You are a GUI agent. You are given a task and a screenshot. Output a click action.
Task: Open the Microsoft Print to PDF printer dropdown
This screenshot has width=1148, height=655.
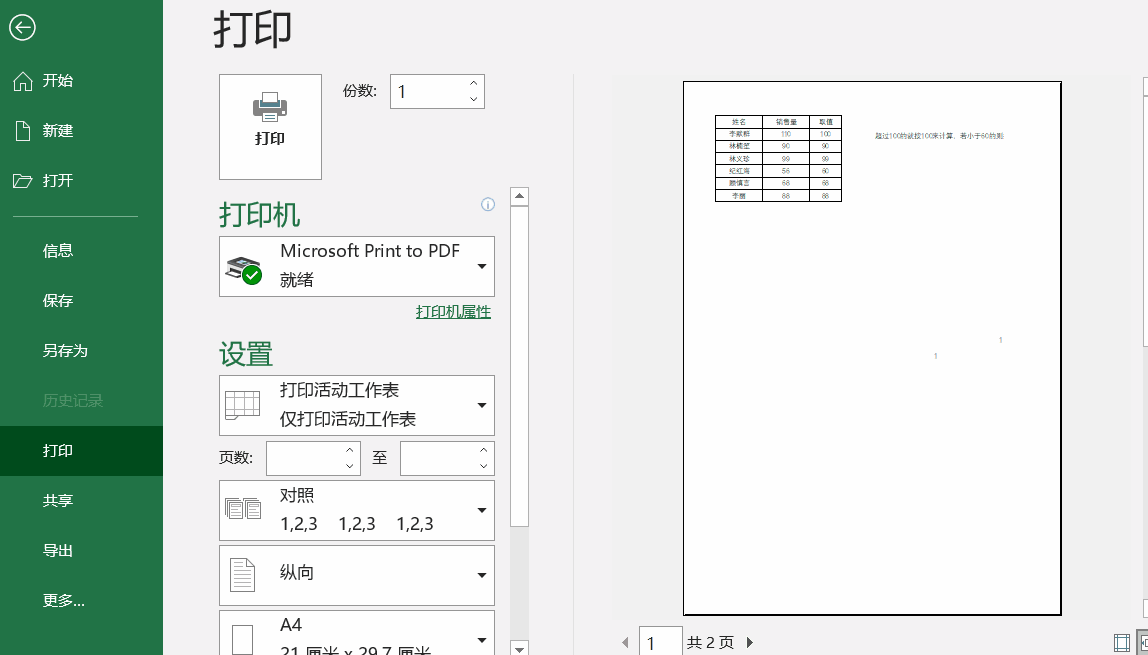357,266
